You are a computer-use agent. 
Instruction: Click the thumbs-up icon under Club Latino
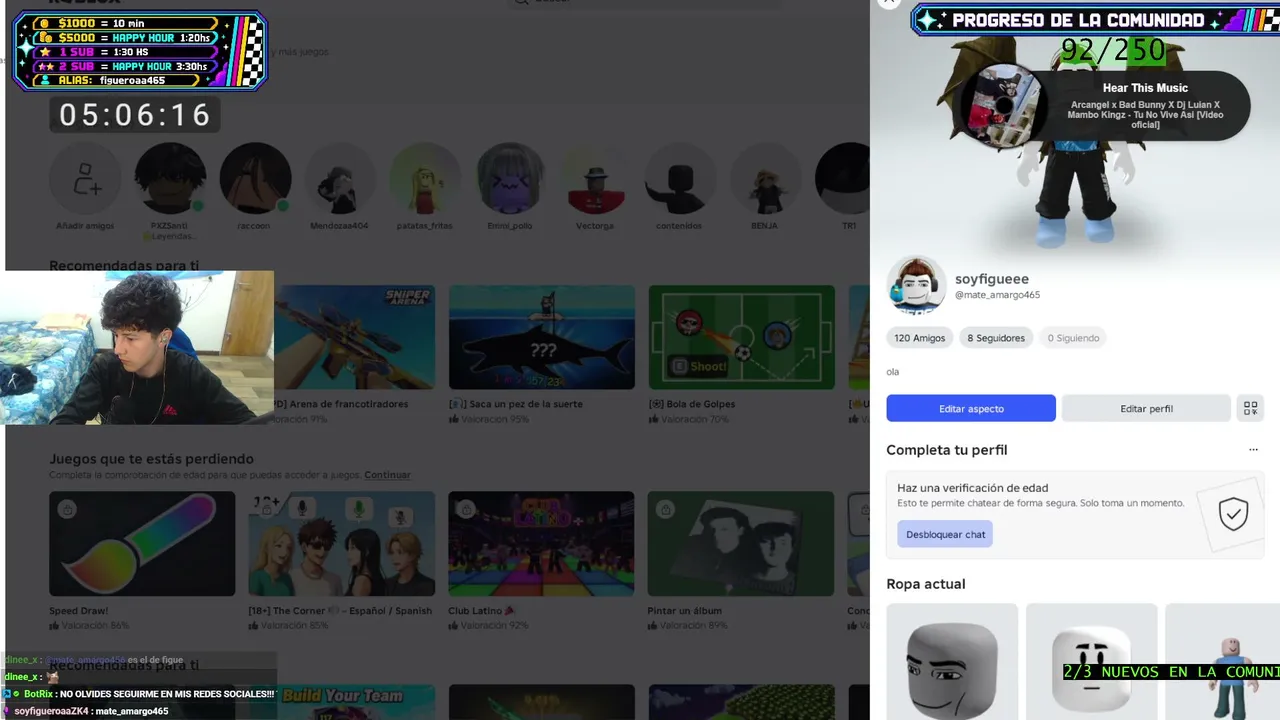pyautogui.click(x=453, y=626)
